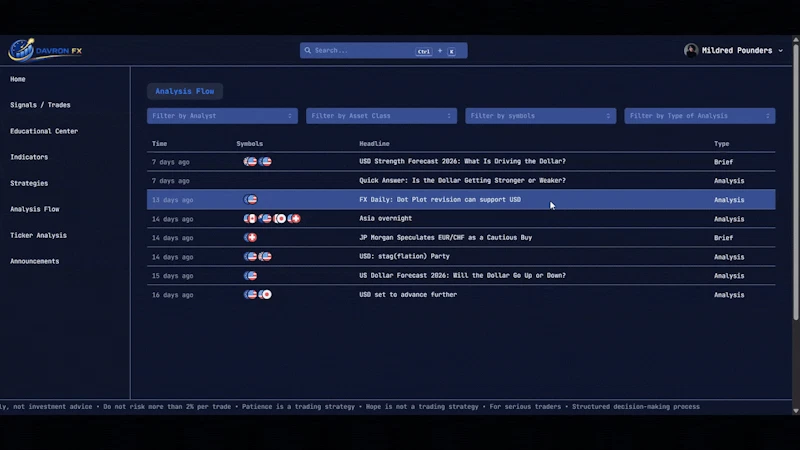Click 'Patience is a trading strategy' ticker text
This screenshot has width=800, height=450.
coord(298,407)
